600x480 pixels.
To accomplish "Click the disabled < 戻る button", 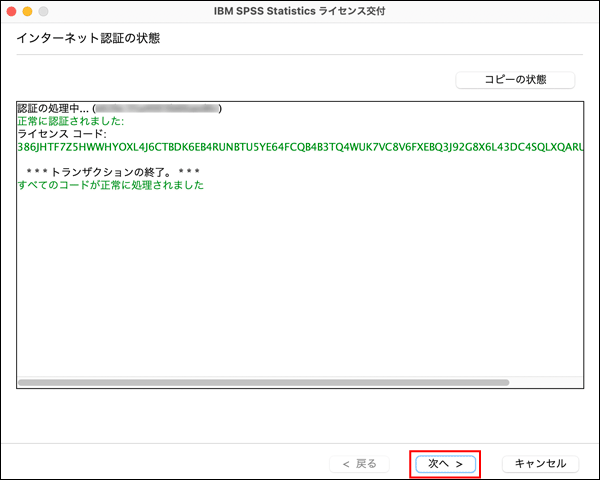I will coord(359,464).
